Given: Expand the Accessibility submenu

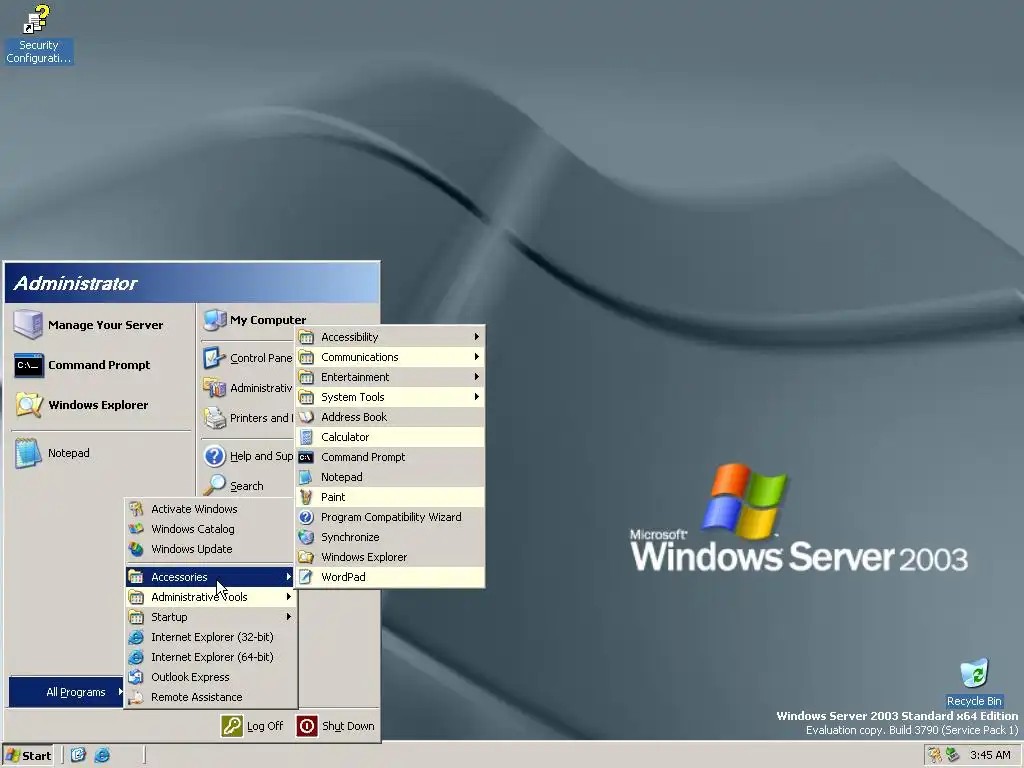Looking at the screenshot, I should coord(390,337).
